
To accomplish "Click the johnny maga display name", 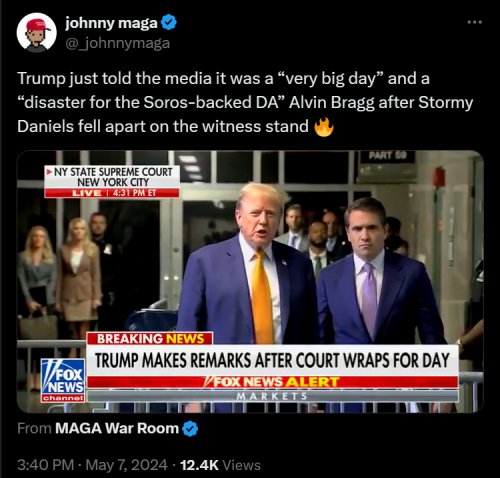I will [111, 23].
